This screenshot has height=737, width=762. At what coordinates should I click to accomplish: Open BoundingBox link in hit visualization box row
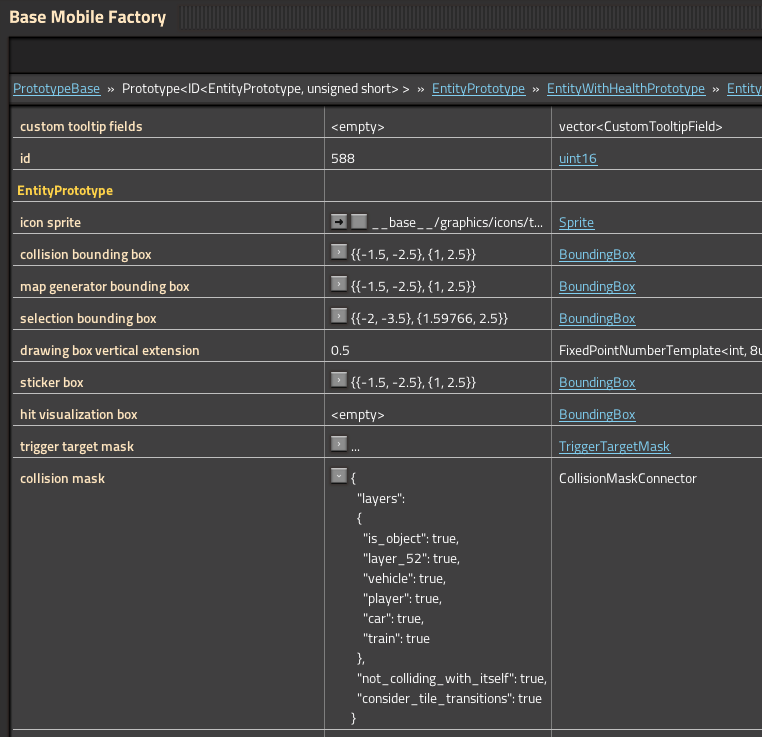click(597, 414)
